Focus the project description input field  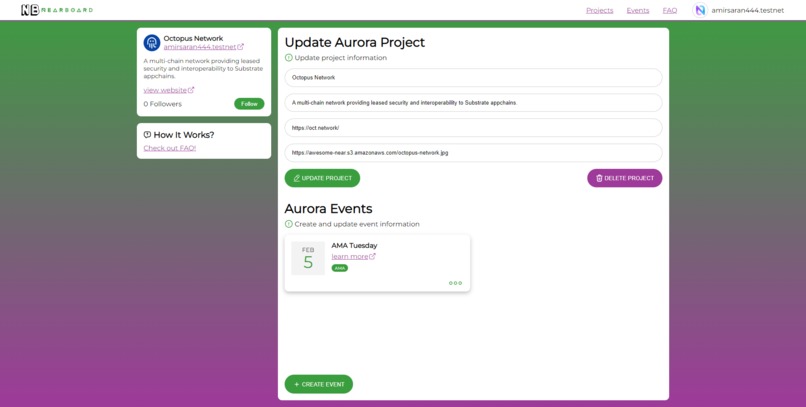[473, 103]
